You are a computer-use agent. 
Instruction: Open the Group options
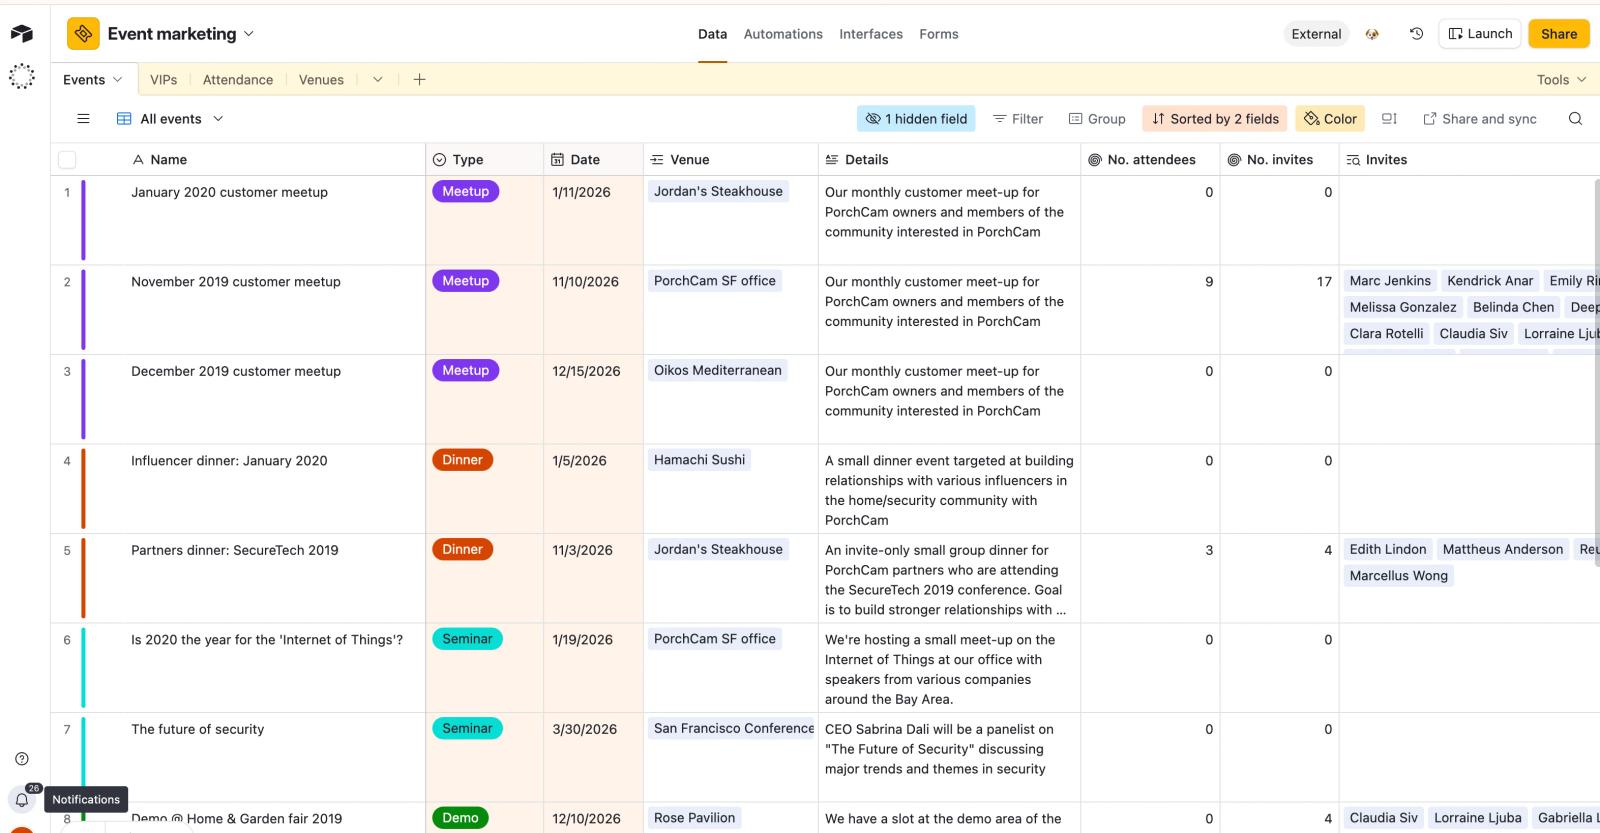[x=1097, y=119]
